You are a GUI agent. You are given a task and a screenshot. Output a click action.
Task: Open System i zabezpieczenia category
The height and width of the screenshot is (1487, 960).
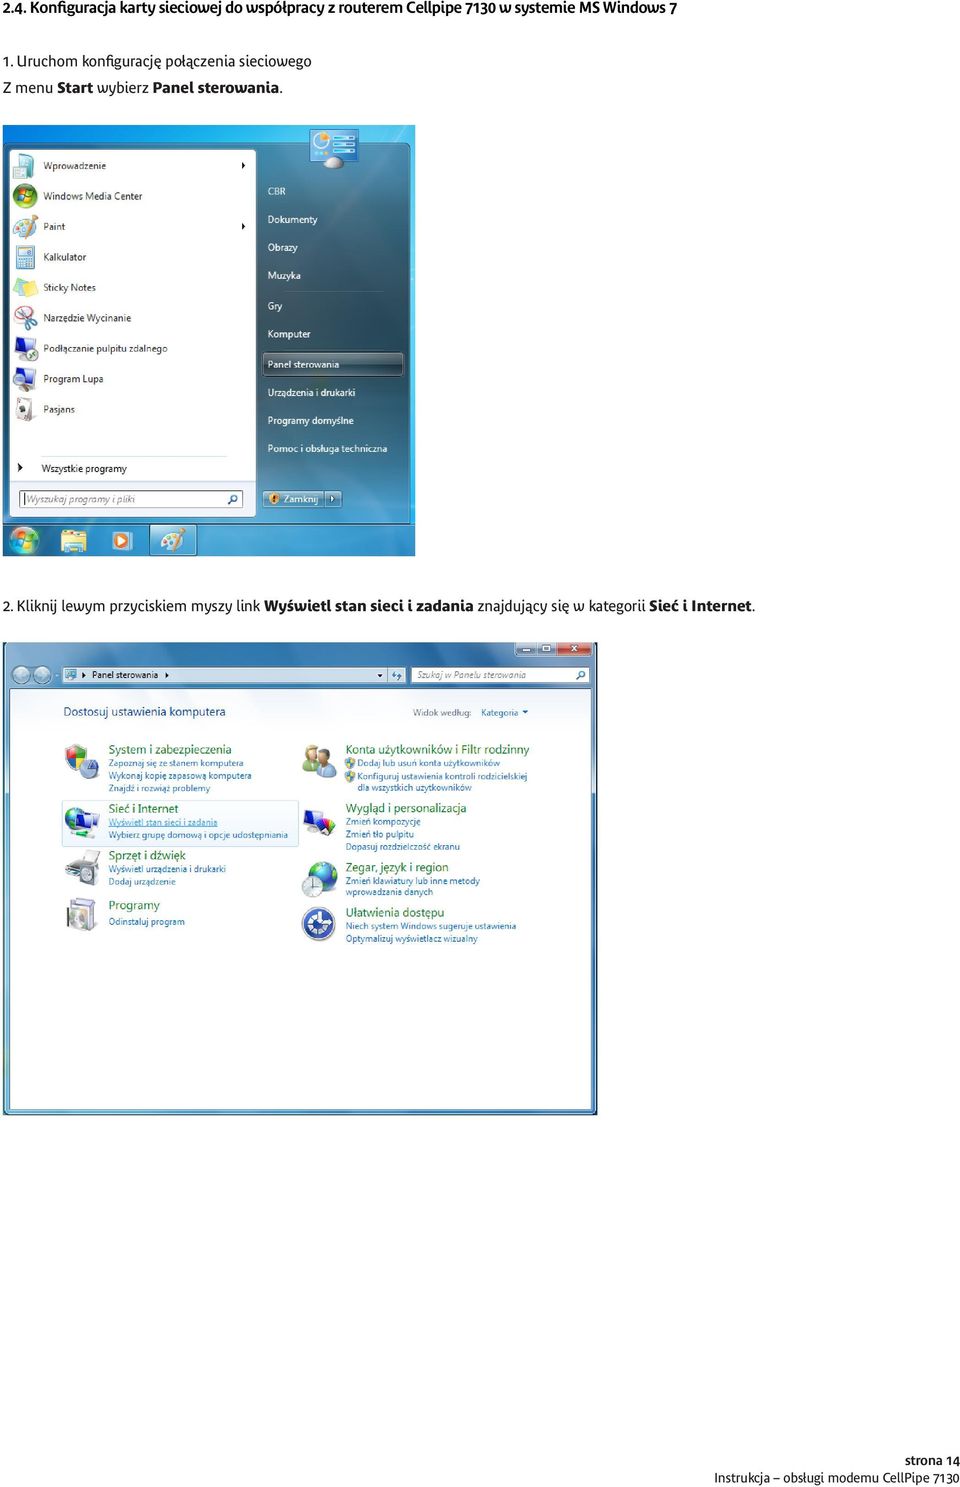pyautogui.click(x=170, y=749)
